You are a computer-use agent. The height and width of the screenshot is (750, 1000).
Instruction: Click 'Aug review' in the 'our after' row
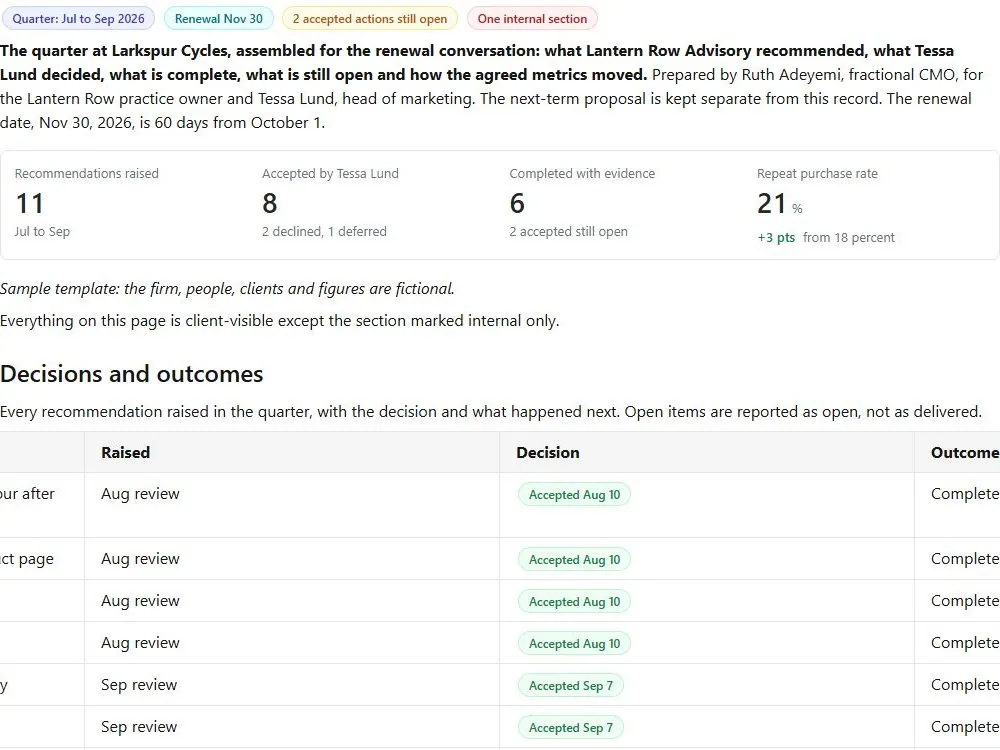click(x=140, y=494)
